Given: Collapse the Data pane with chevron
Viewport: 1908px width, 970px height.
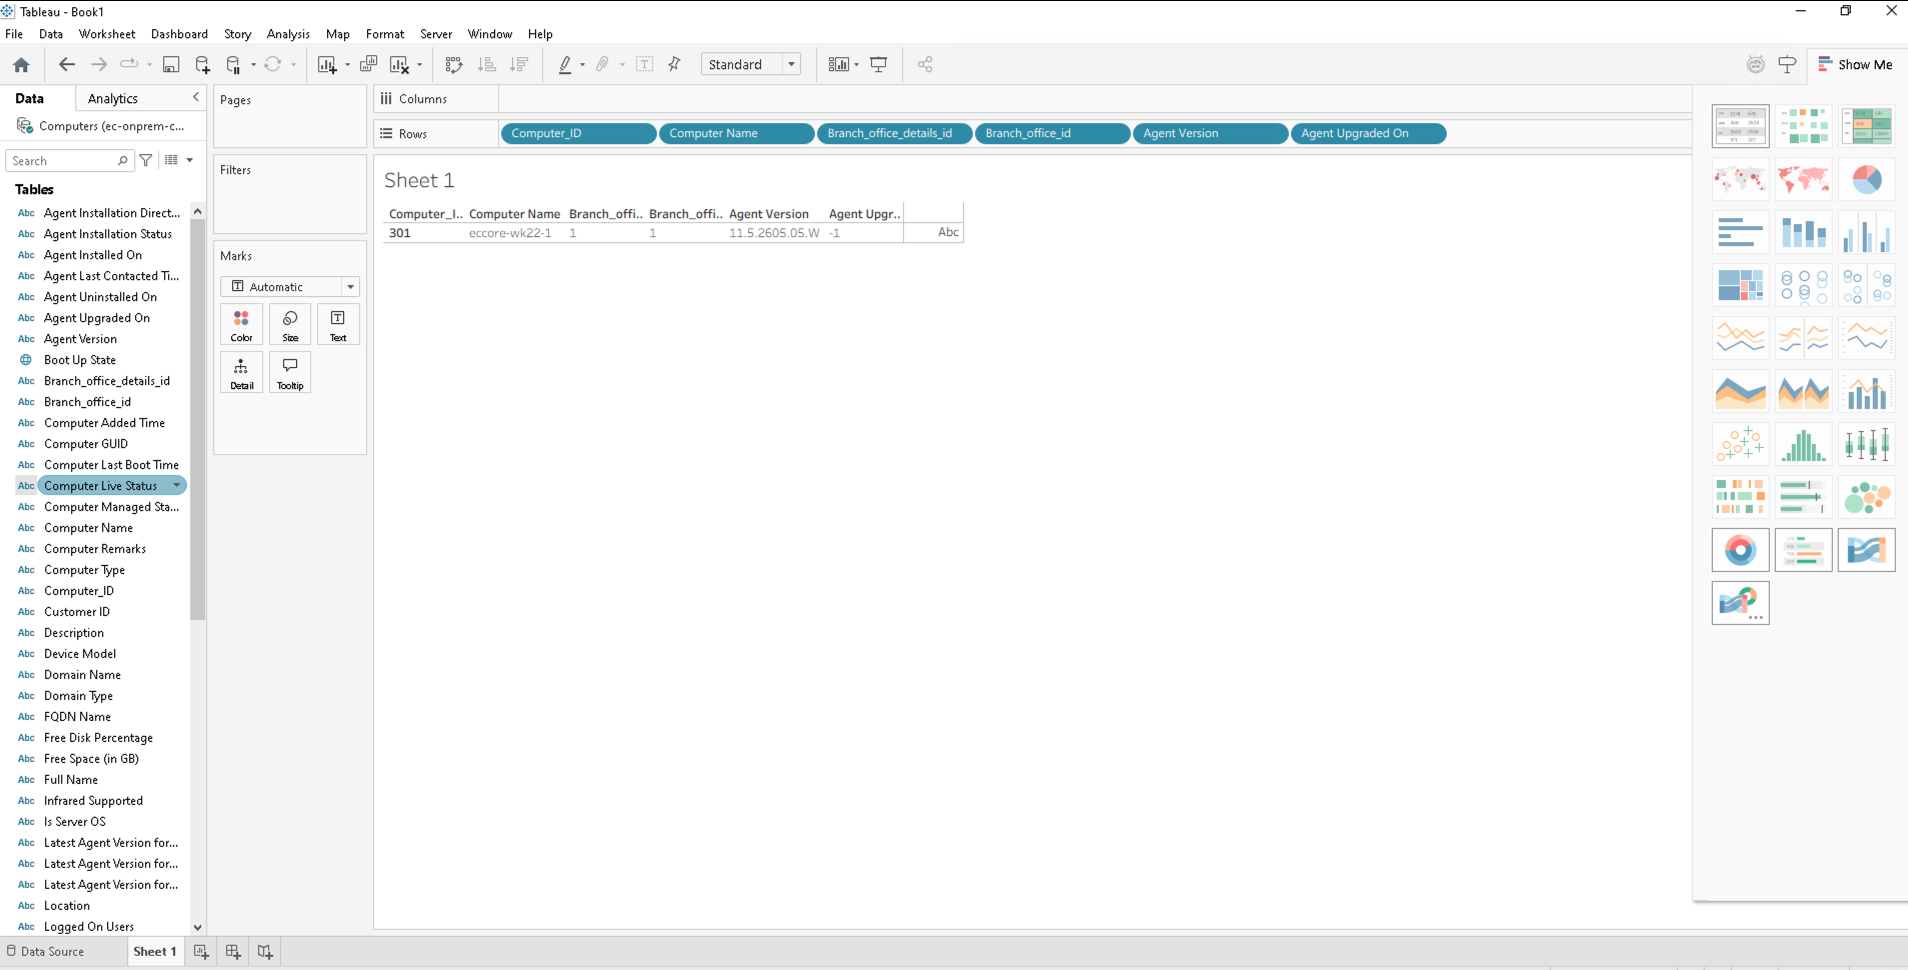Looking at the screenshot, I should tap(196, 98).
